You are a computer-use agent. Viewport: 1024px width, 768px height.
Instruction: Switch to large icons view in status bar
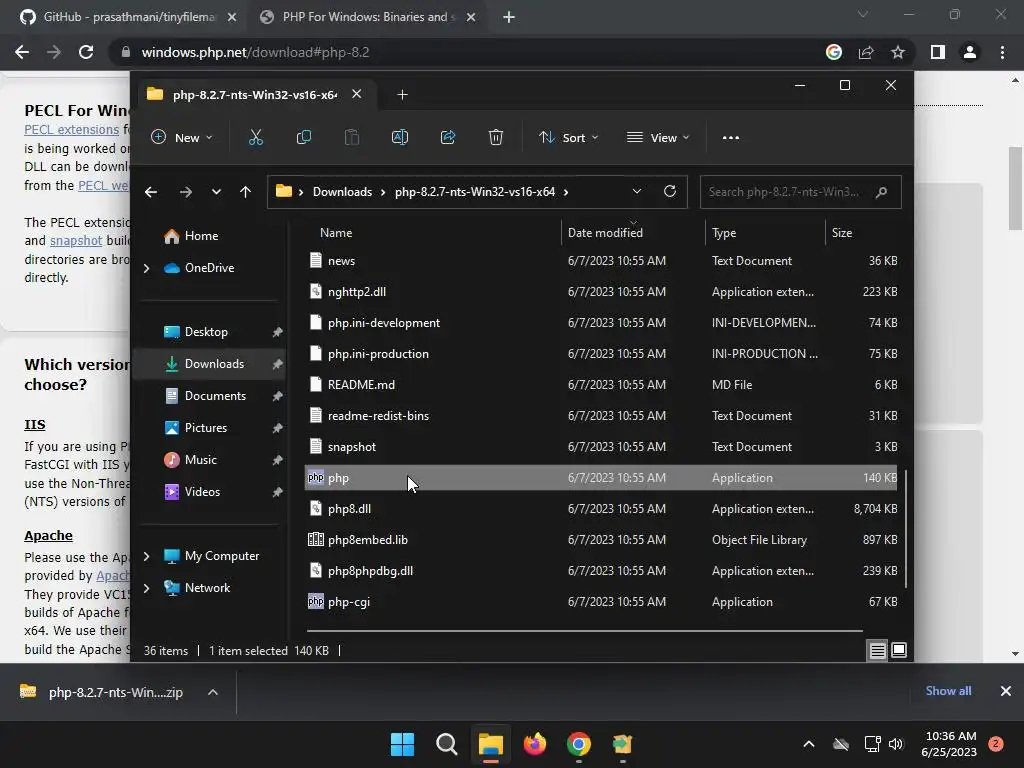click(x=899, y=650)
